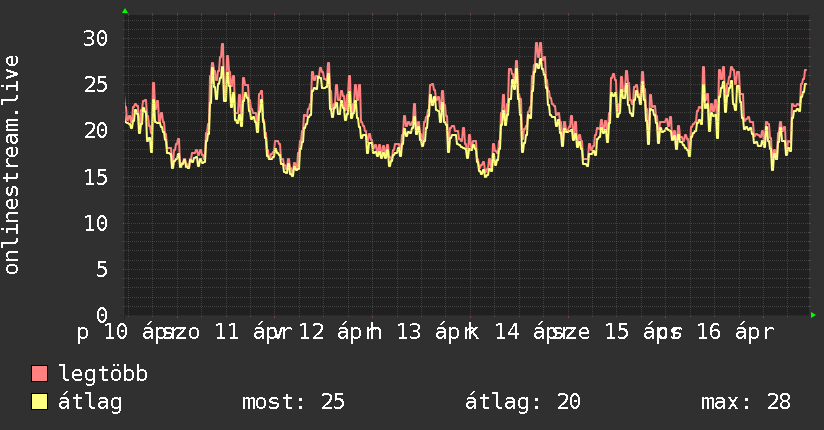Click the y-axis label 30
This screenshot has width=824, height=430.
point(96,38)
